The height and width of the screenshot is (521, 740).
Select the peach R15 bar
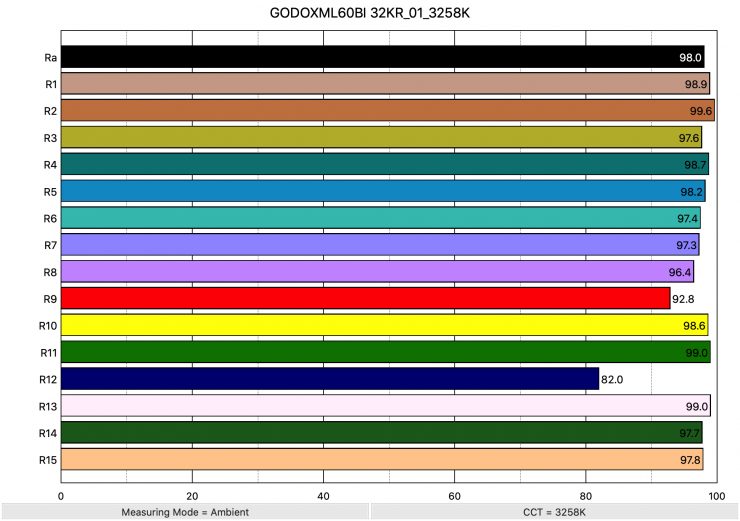tap(381, 459)
